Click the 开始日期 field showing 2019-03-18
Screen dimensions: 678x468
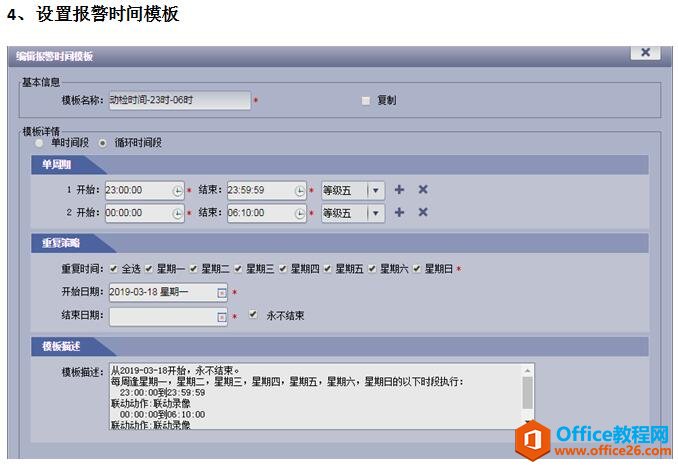168,292
